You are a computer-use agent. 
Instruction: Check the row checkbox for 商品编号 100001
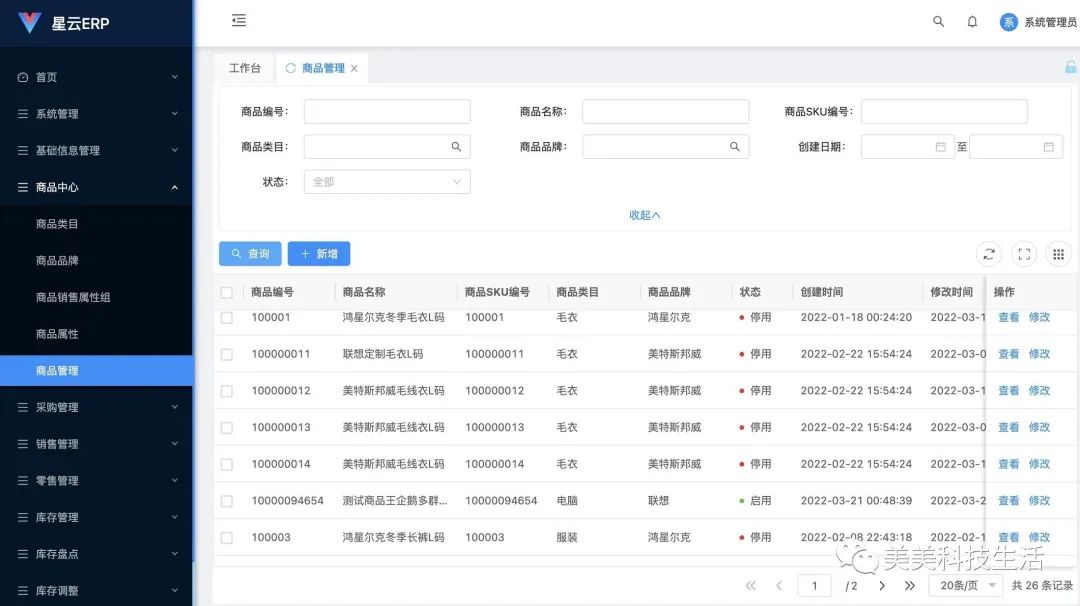click(225, 317)
